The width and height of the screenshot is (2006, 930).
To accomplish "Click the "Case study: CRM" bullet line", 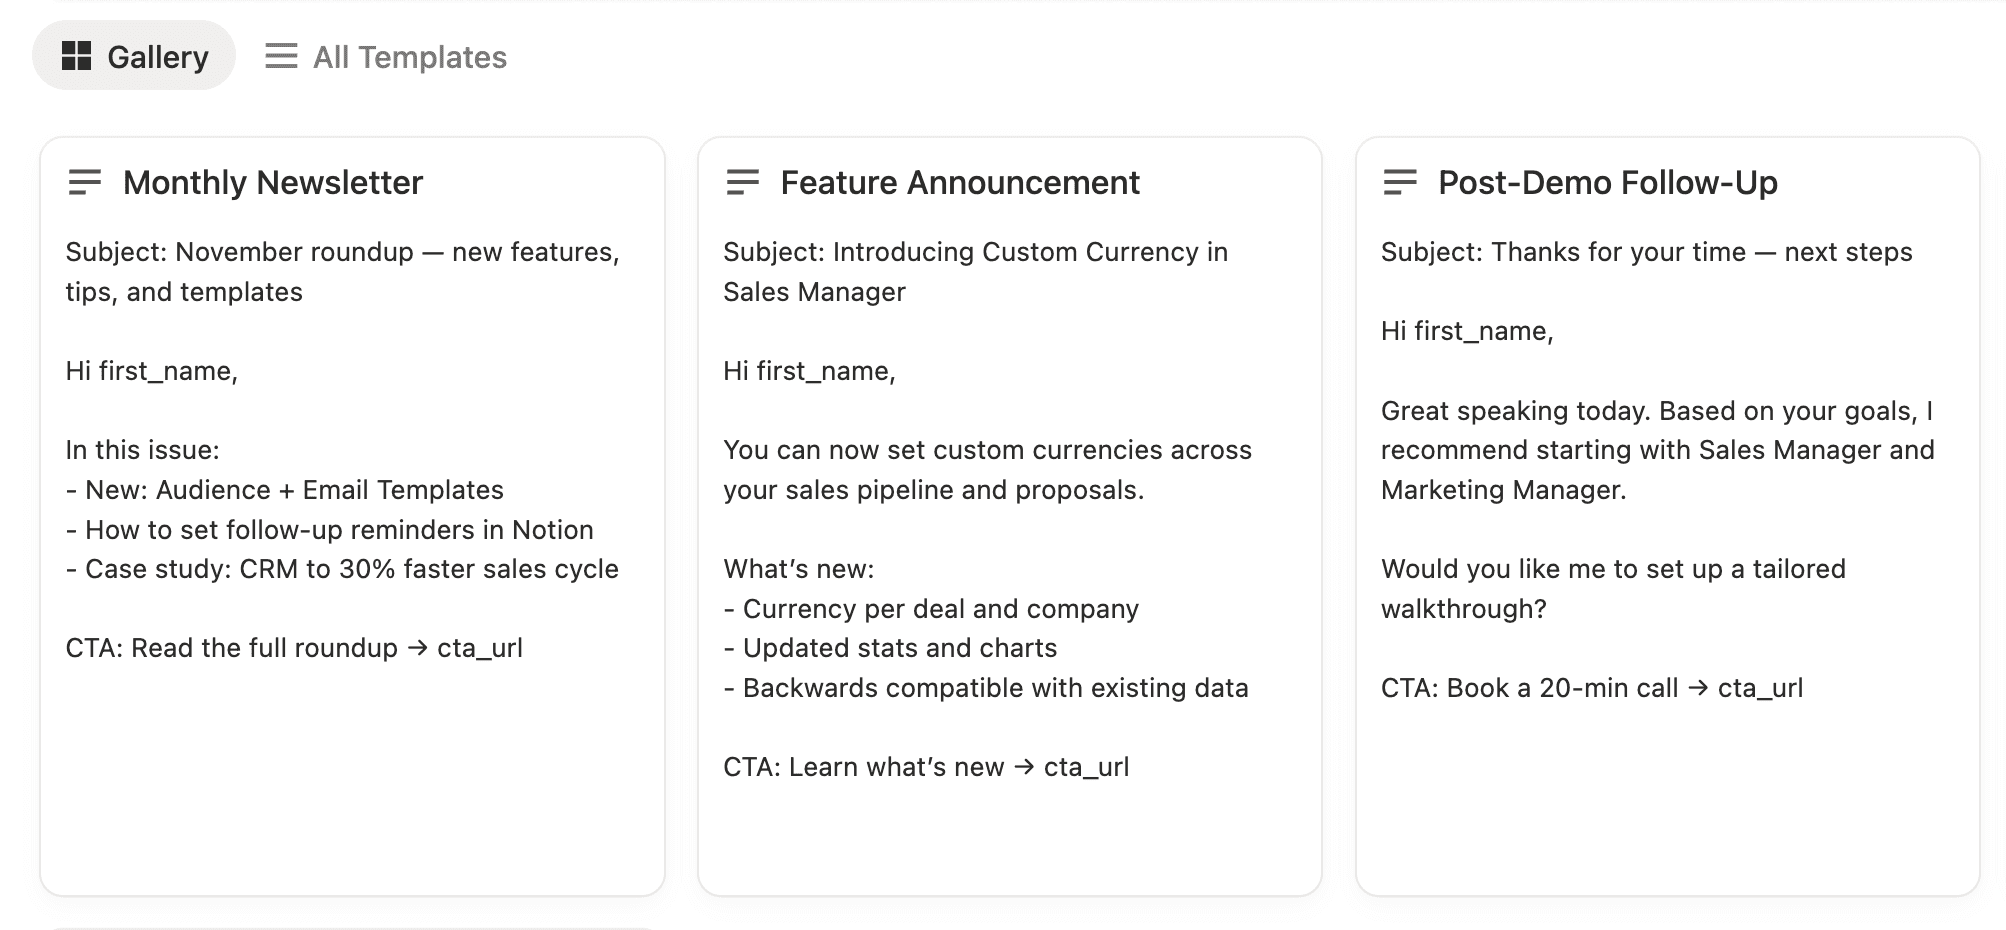I will click(342, 569).
